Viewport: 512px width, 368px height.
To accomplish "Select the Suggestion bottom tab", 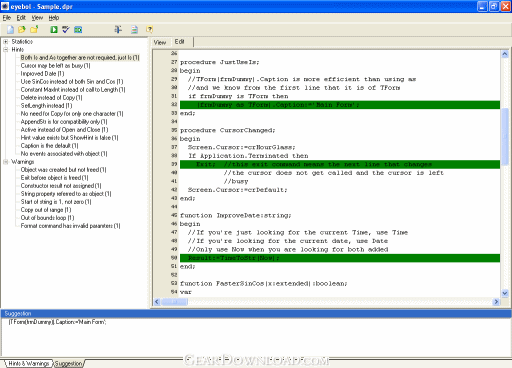I will pyautogui.click(x=68, y=363).
